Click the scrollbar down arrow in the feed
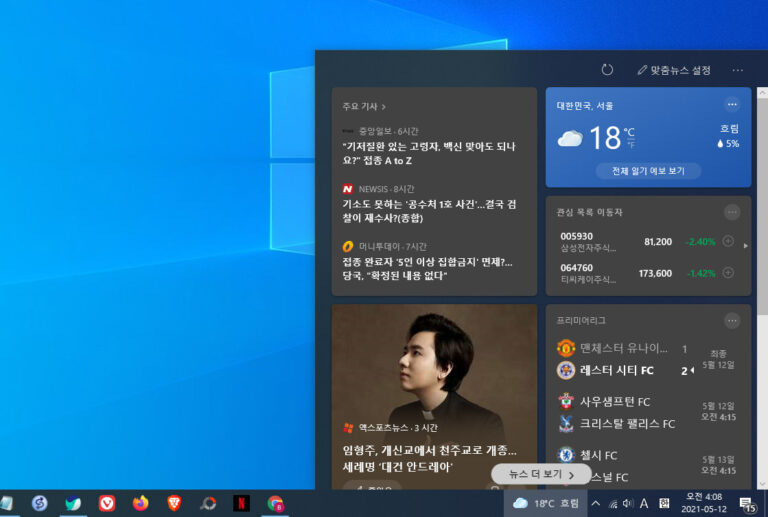The width and height of the screenshot is (768, 517). click(x=762, y=484)
